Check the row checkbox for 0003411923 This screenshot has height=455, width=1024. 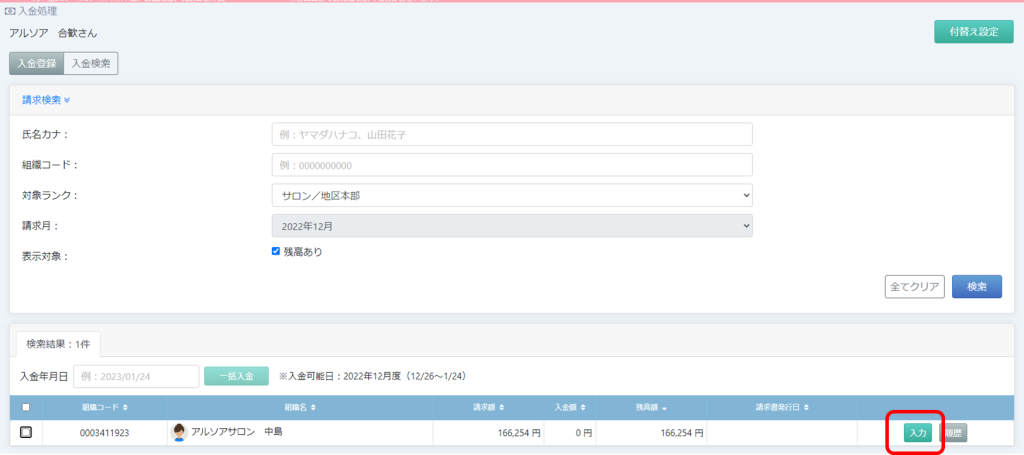26,432
